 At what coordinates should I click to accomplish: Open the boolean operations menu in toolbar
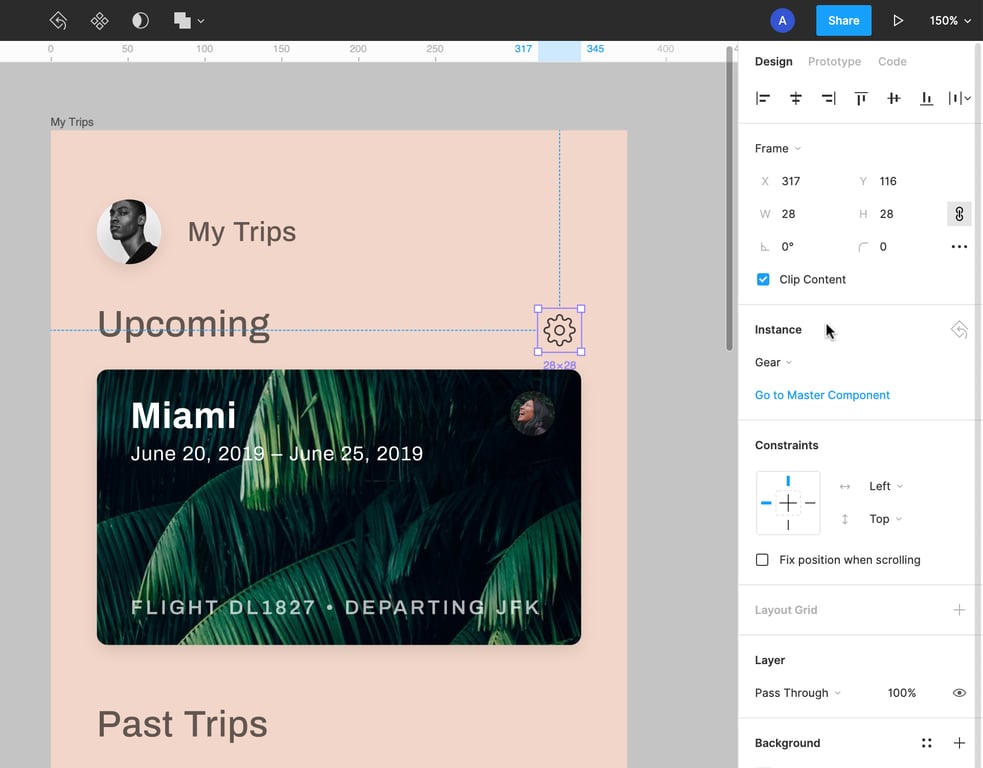tap(188, 20)
